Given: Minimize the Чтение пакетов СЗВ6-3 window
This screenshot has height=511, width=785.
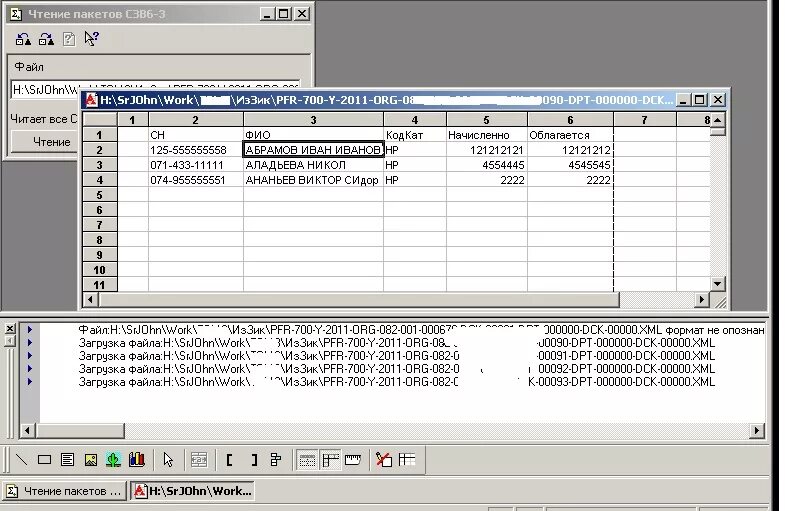Looking at the screenshot, I should pos(267,14).
